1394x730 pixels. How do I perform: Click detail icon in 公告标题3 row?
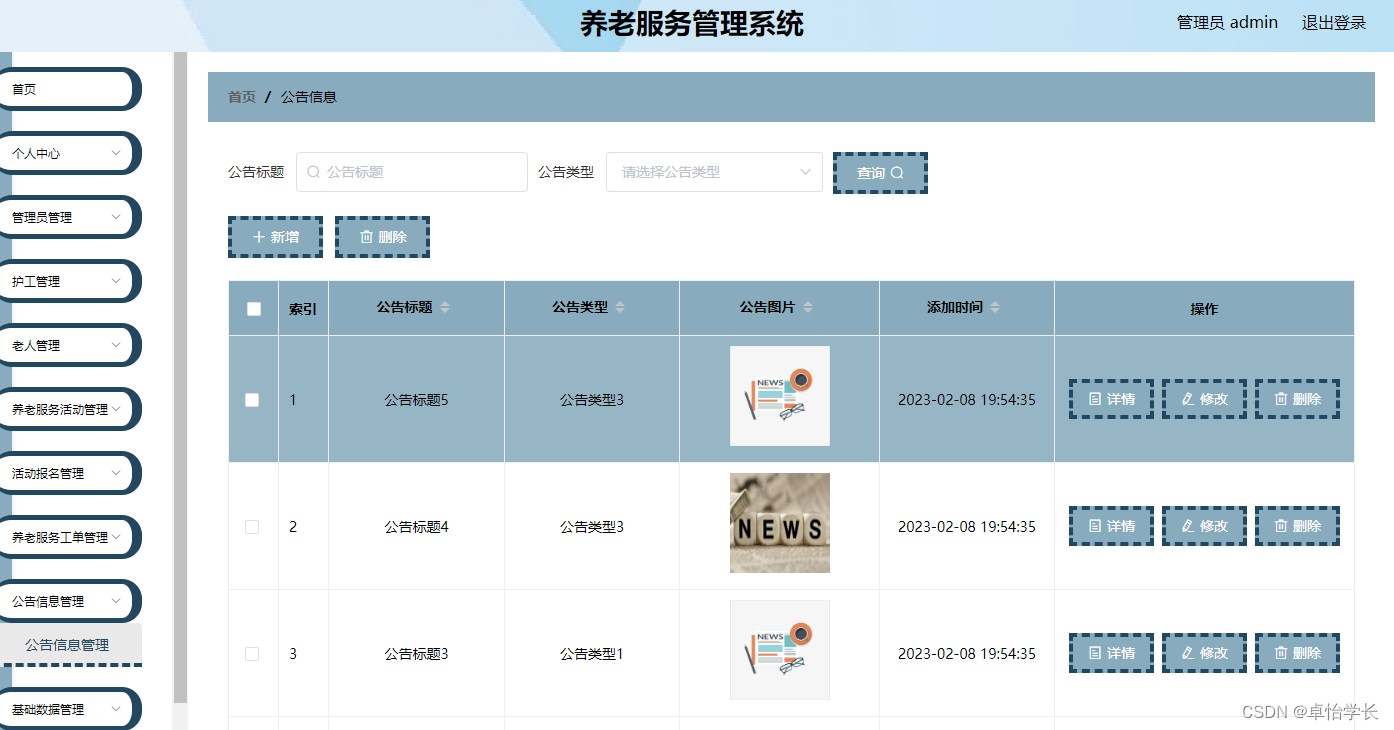[x=1095, y=653]
